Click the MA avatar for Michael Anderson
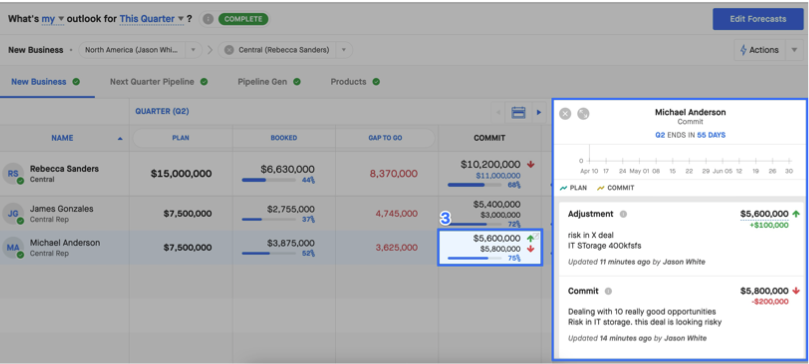Screen dimensions: 809x364 click(12, 247)
